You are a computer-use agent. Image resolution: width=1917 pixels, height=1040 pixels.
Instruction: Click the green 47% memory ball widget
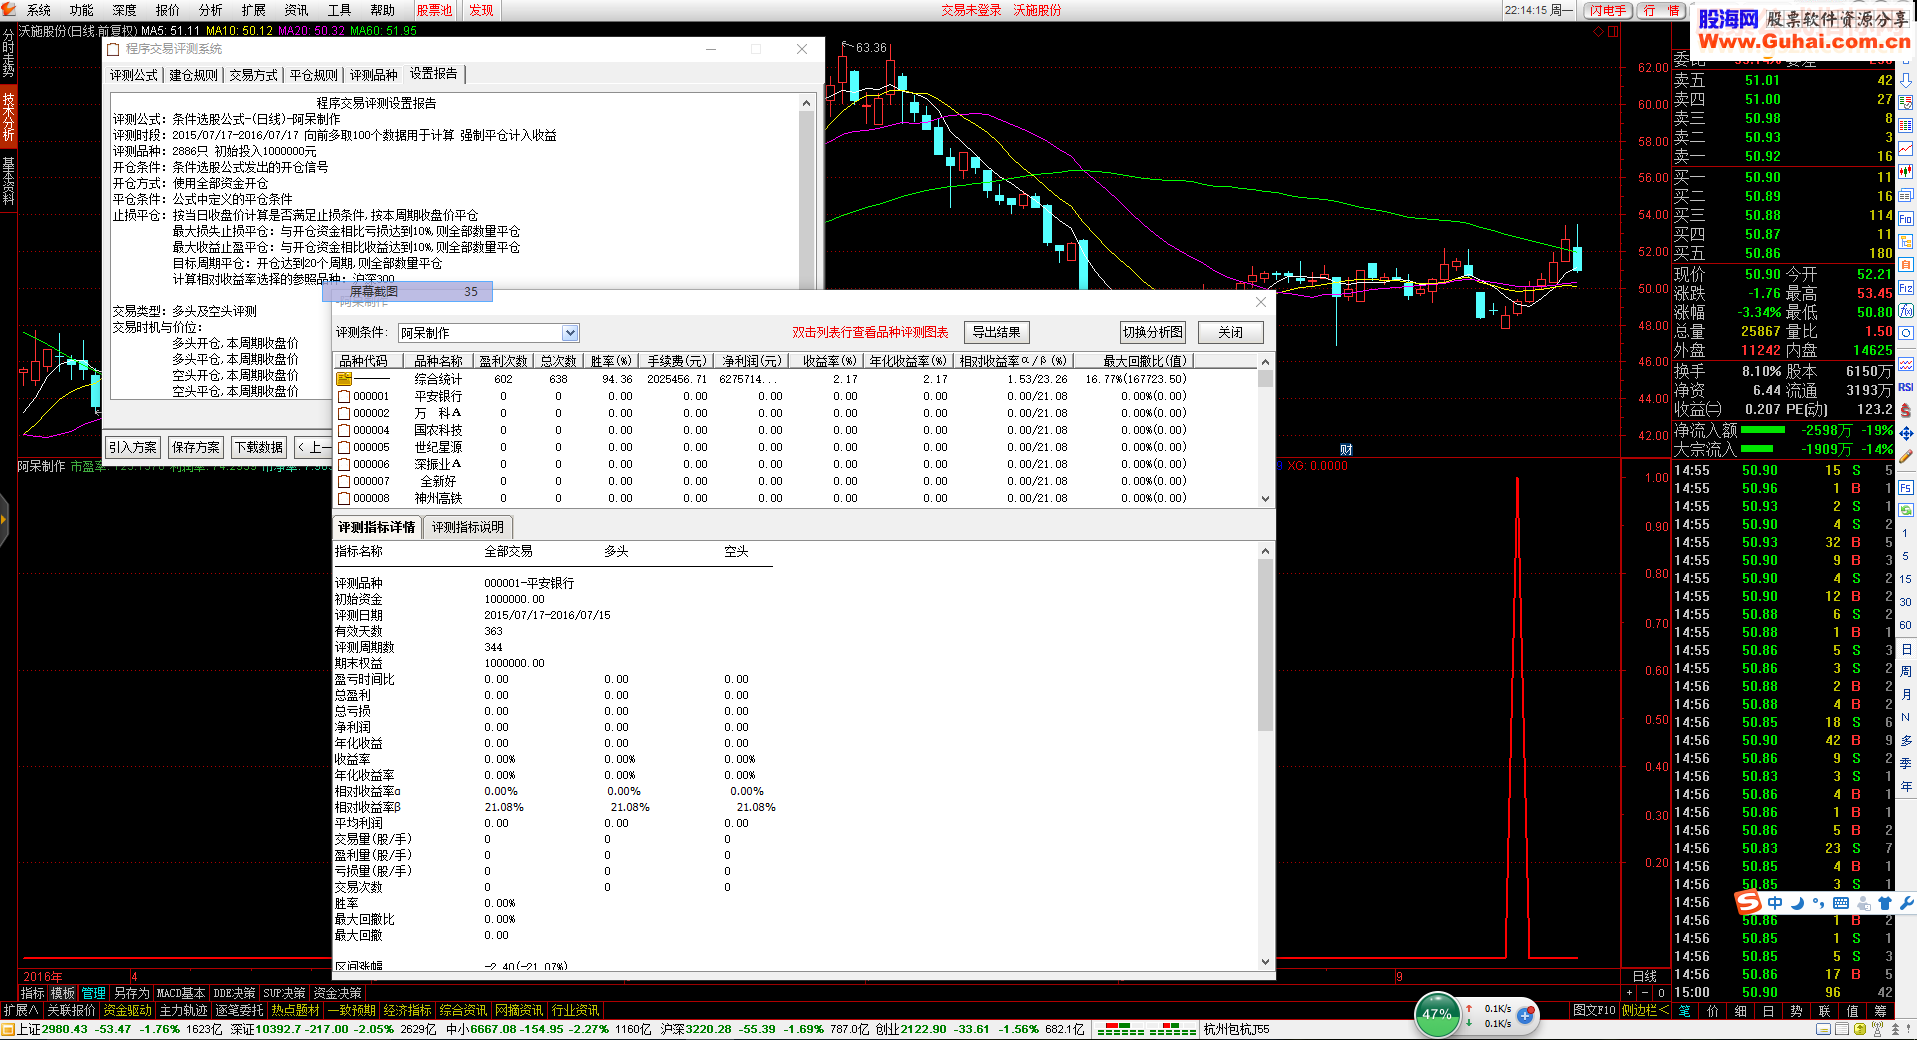[1438, 1014]
